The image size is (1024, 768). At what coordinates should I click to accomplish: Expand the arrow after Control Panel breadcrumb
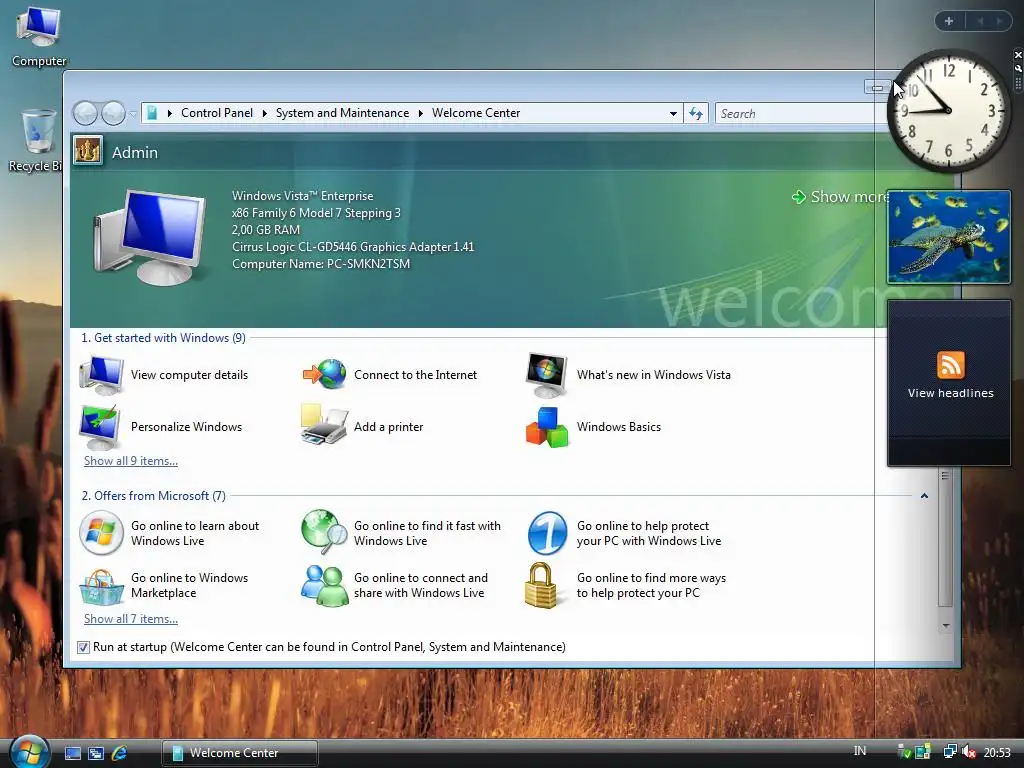point(264,114)
